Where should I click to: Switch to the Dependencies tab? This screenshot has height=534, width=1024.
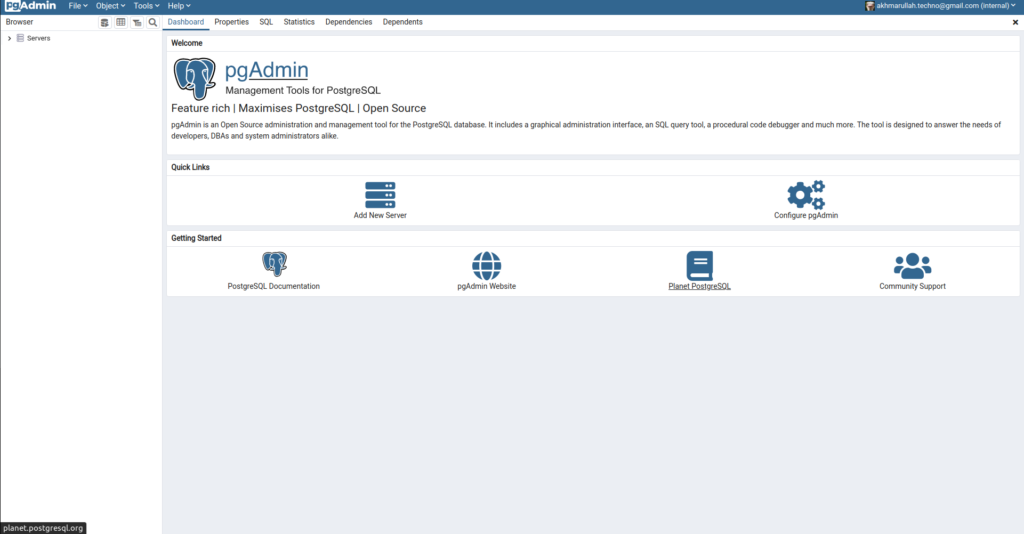coord(349,22)
